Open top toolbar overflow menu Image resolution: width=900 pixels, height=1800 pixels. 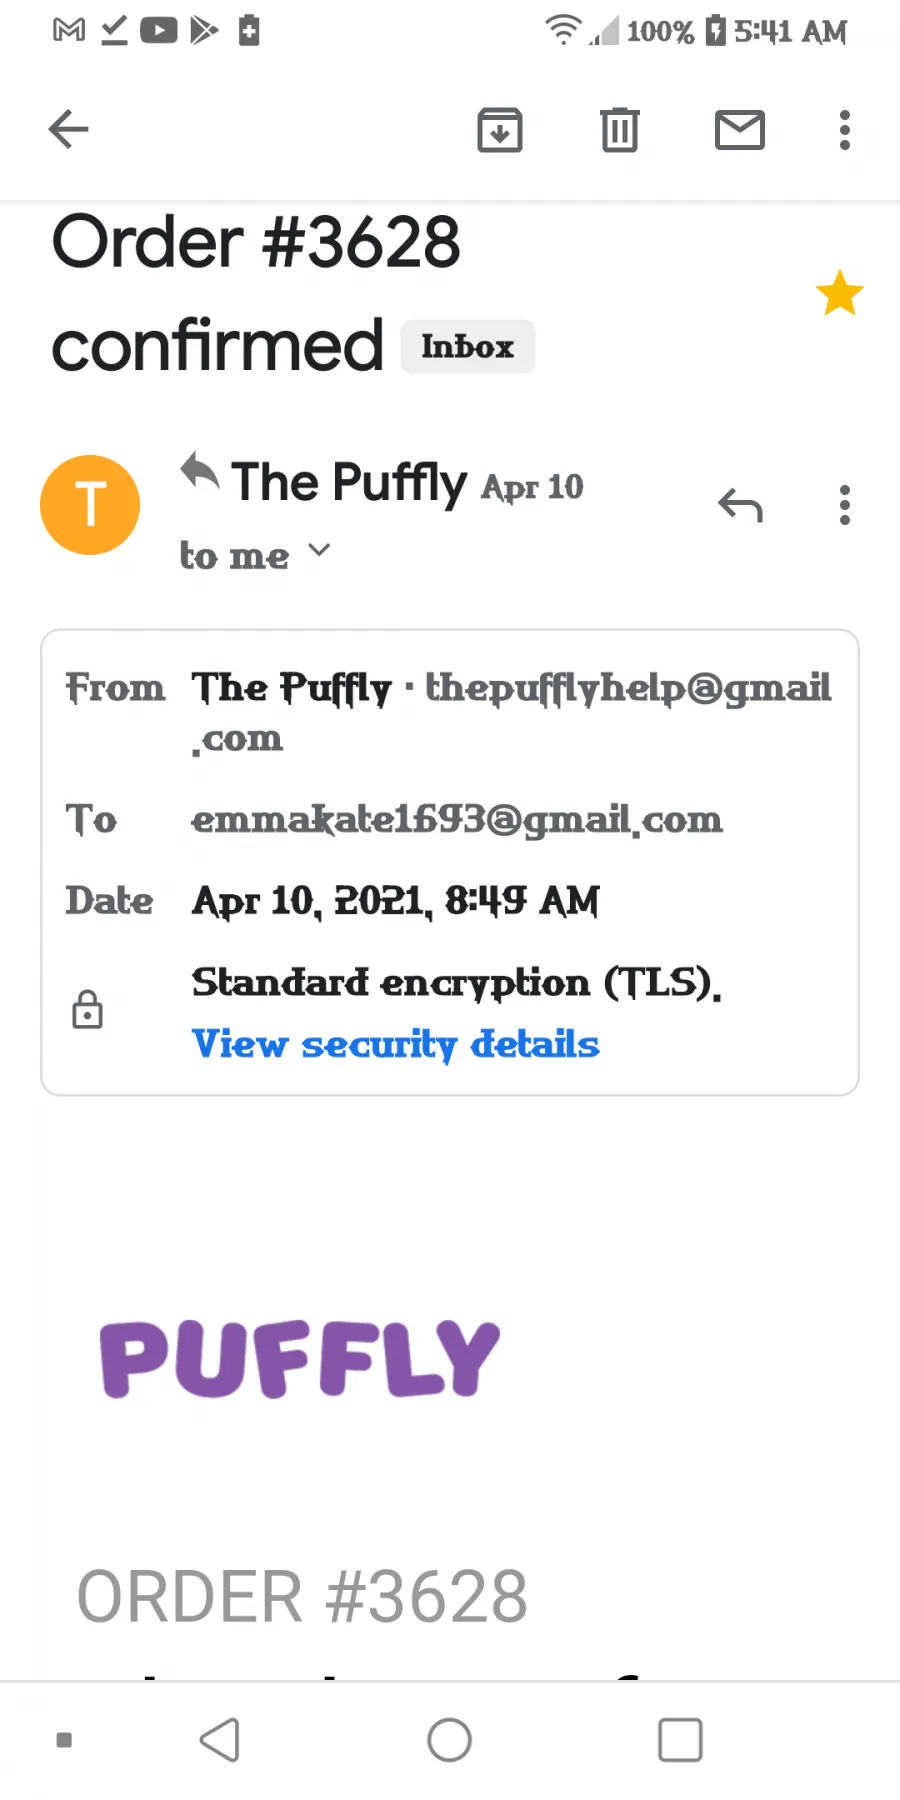click(845, 130)
